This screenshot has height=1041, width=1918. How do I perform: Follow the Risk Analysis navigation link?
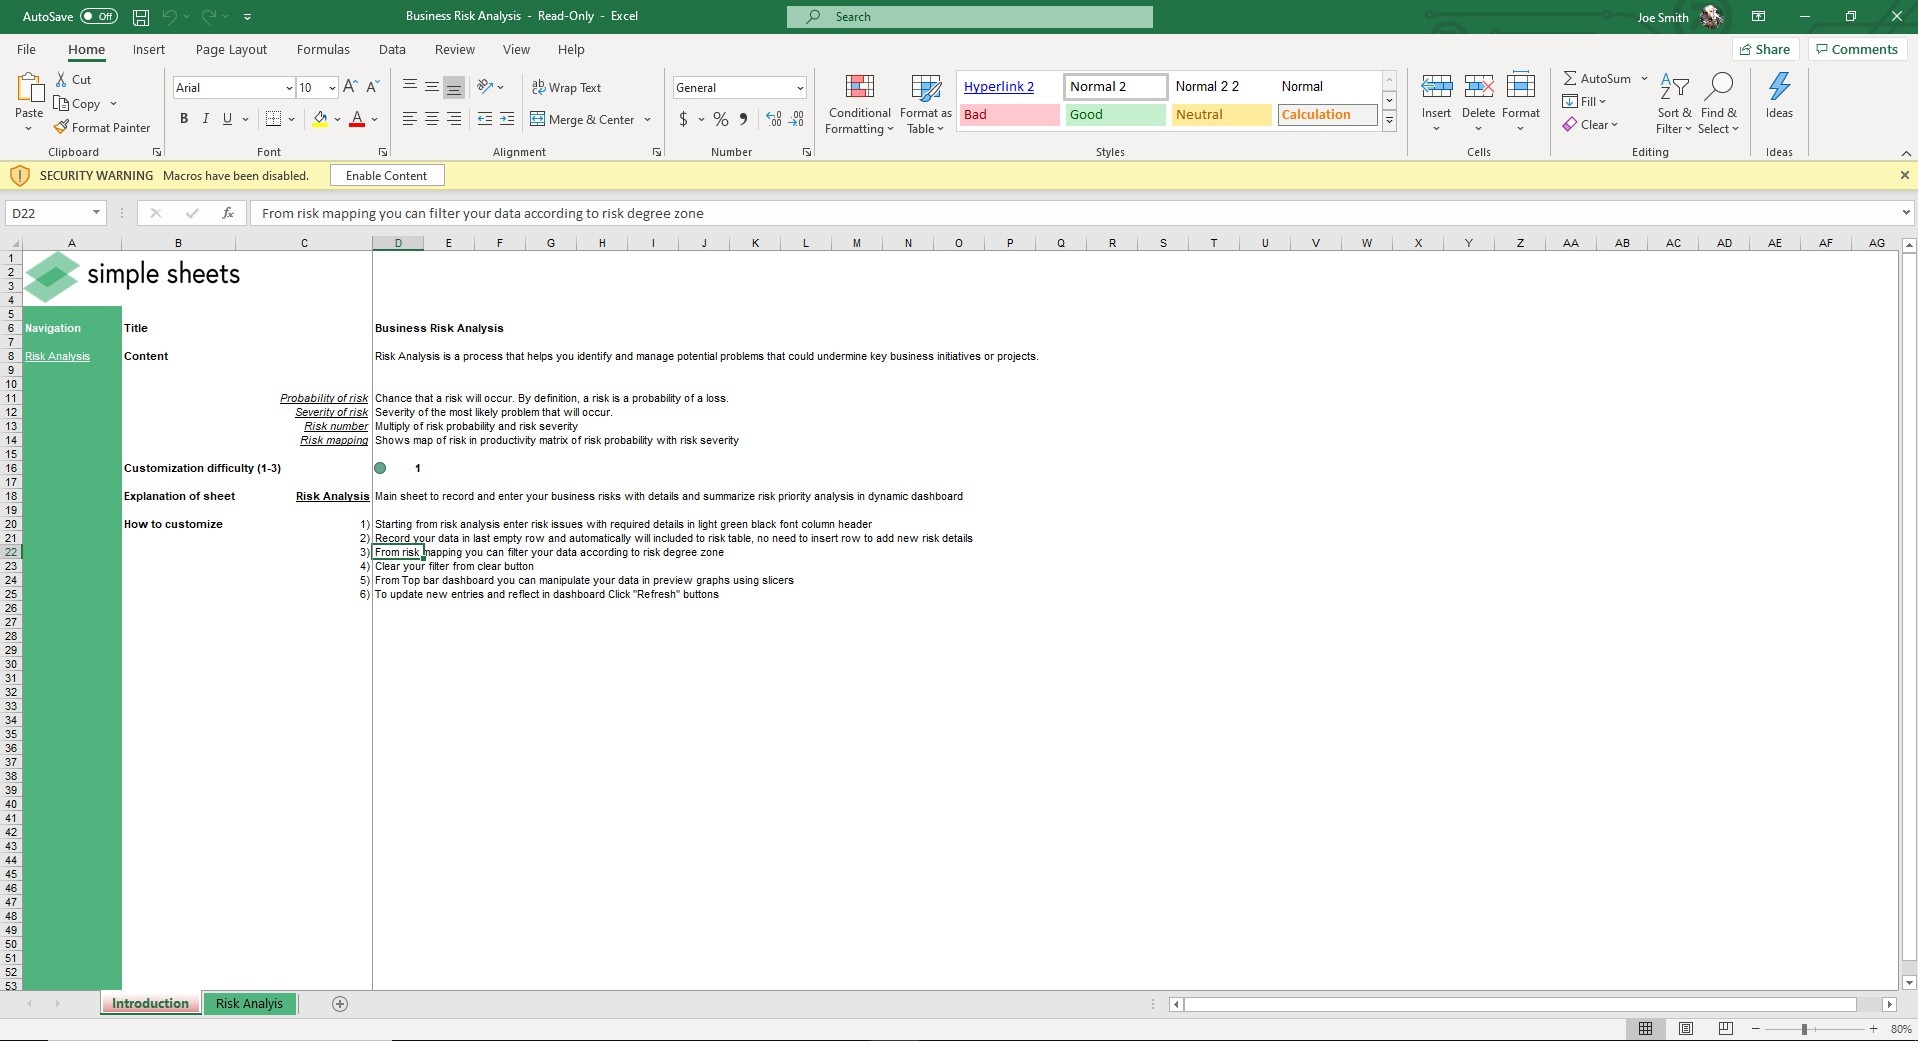(x=57, y=356)
